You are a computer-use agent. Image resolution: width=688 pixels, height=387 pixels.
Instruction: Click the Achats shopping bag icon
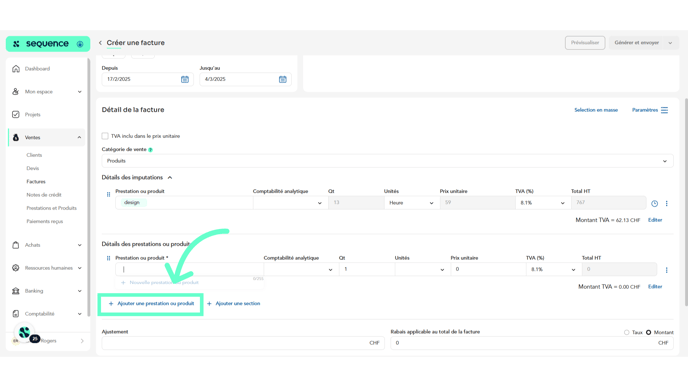pyautogui.click(x=16, y=245)
